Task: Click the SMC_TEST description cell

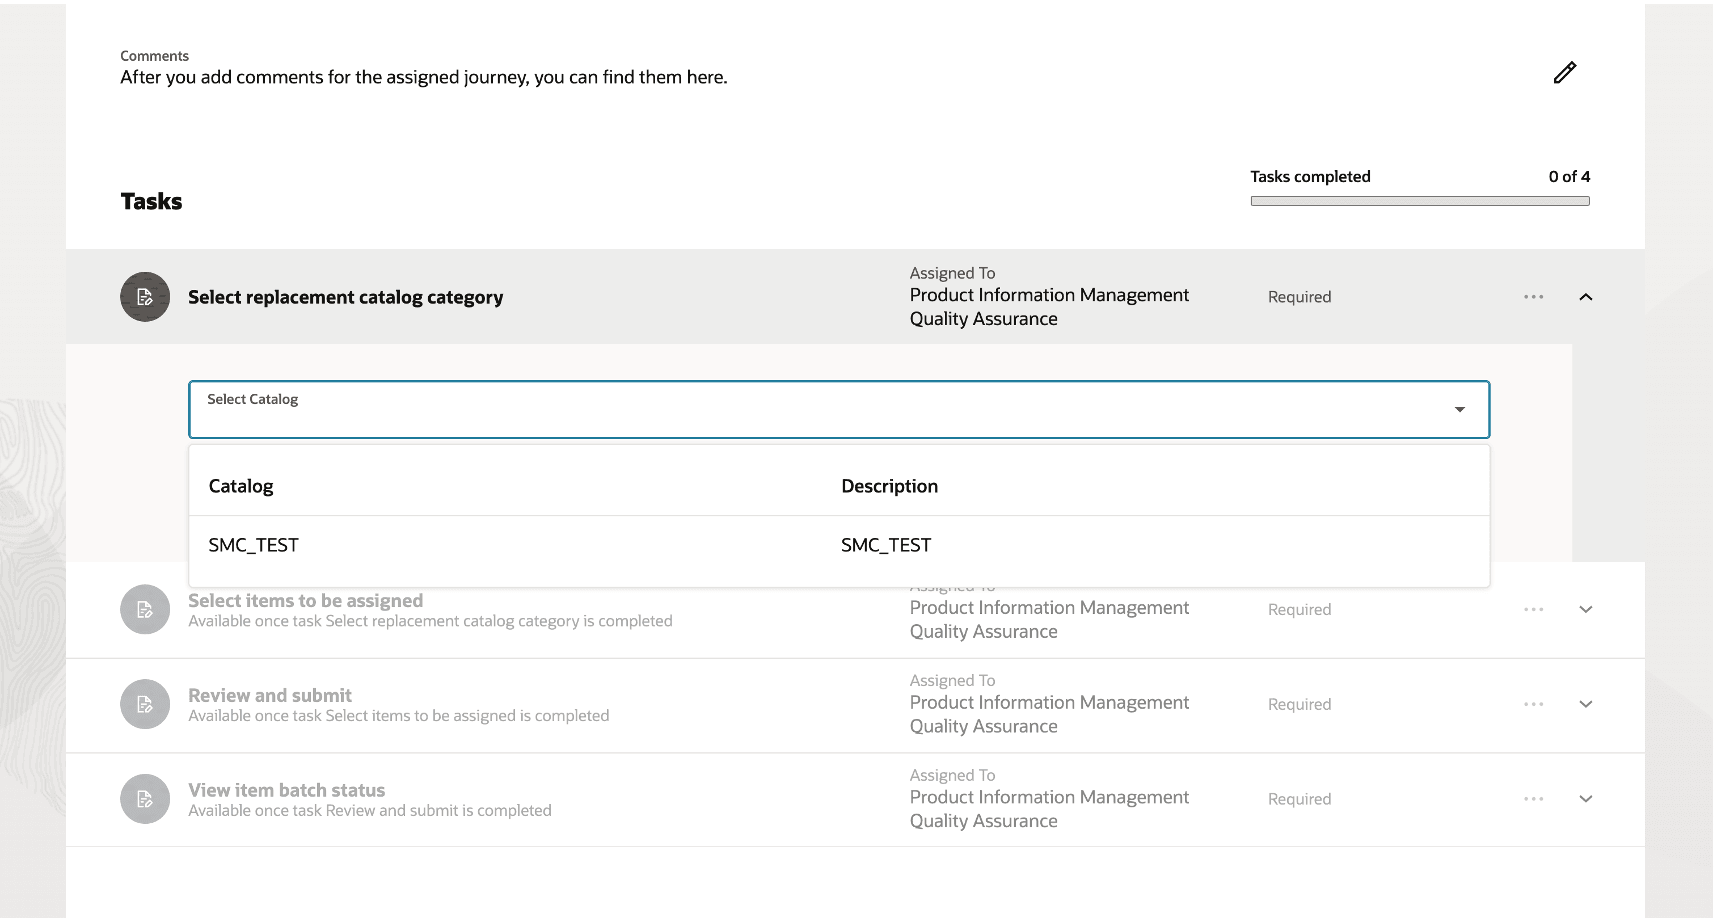Action: click(x=886, y=545)
